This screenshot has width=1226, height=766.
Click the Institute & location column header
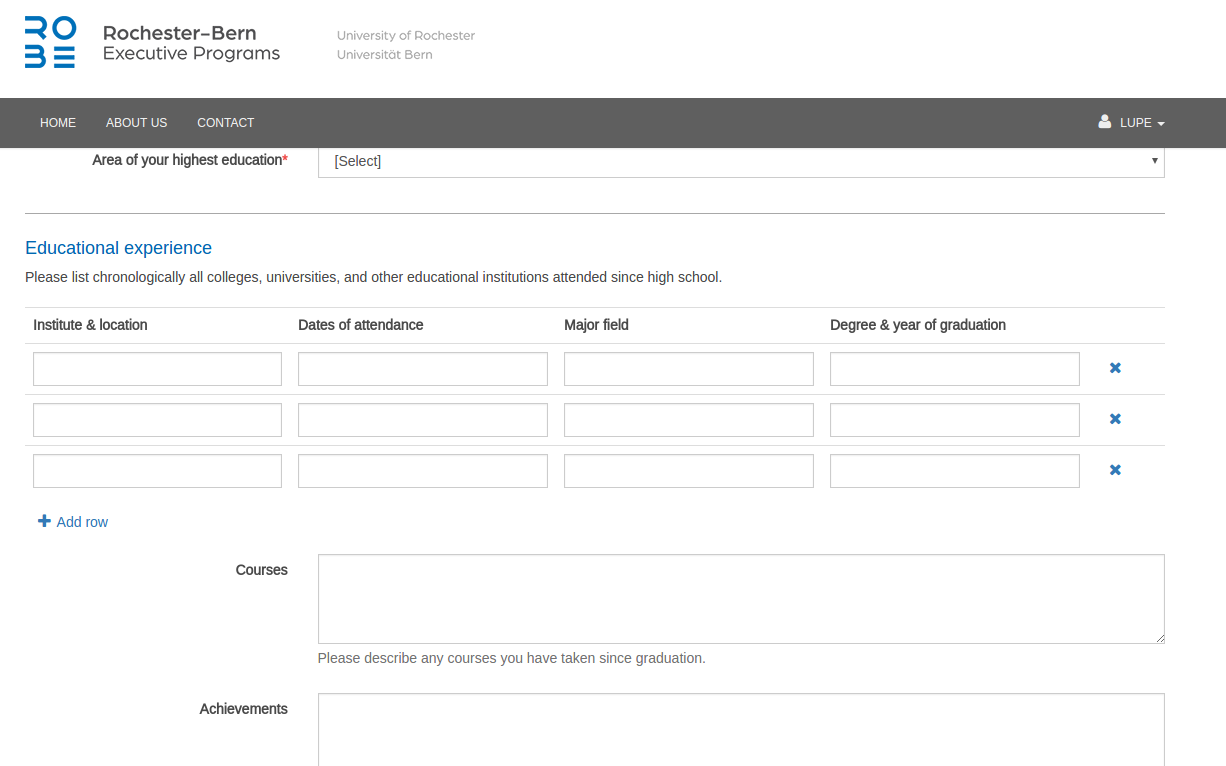(90, 325)
